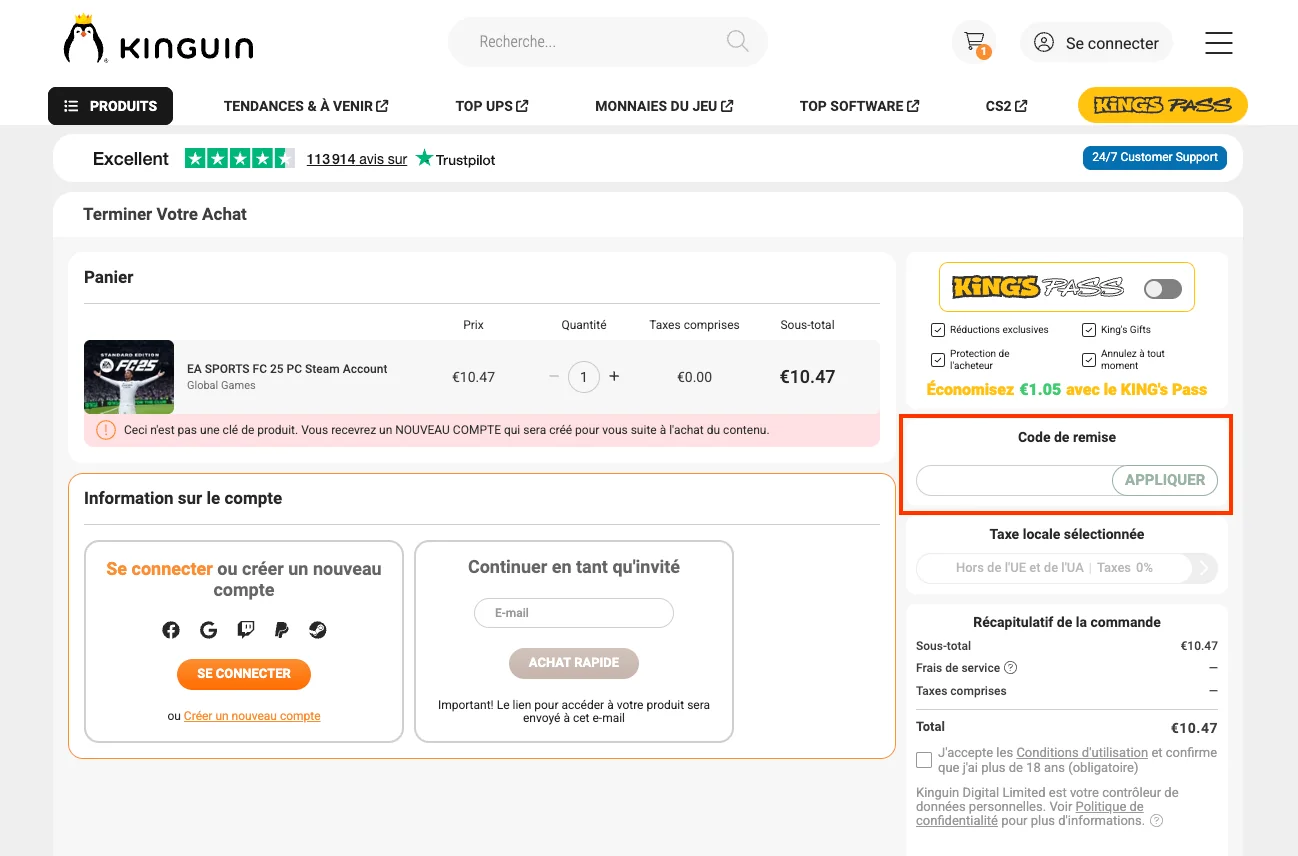Image resolution: width=1298 pixels, height=856 pixels.
Task: Click the yellow KINGS PASS nav button
Action: [x=1162, y=105]
